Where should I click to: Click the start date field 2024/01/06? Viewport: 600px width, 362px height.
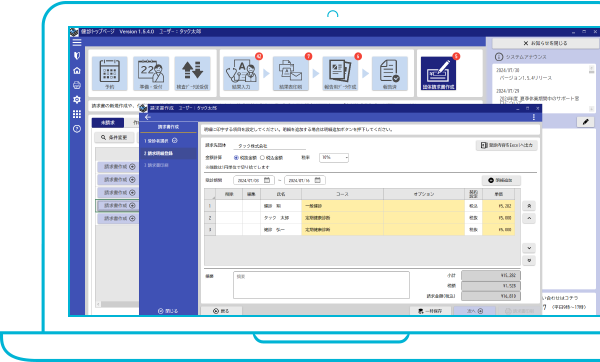pyautogui.click(x=254, y=180)
